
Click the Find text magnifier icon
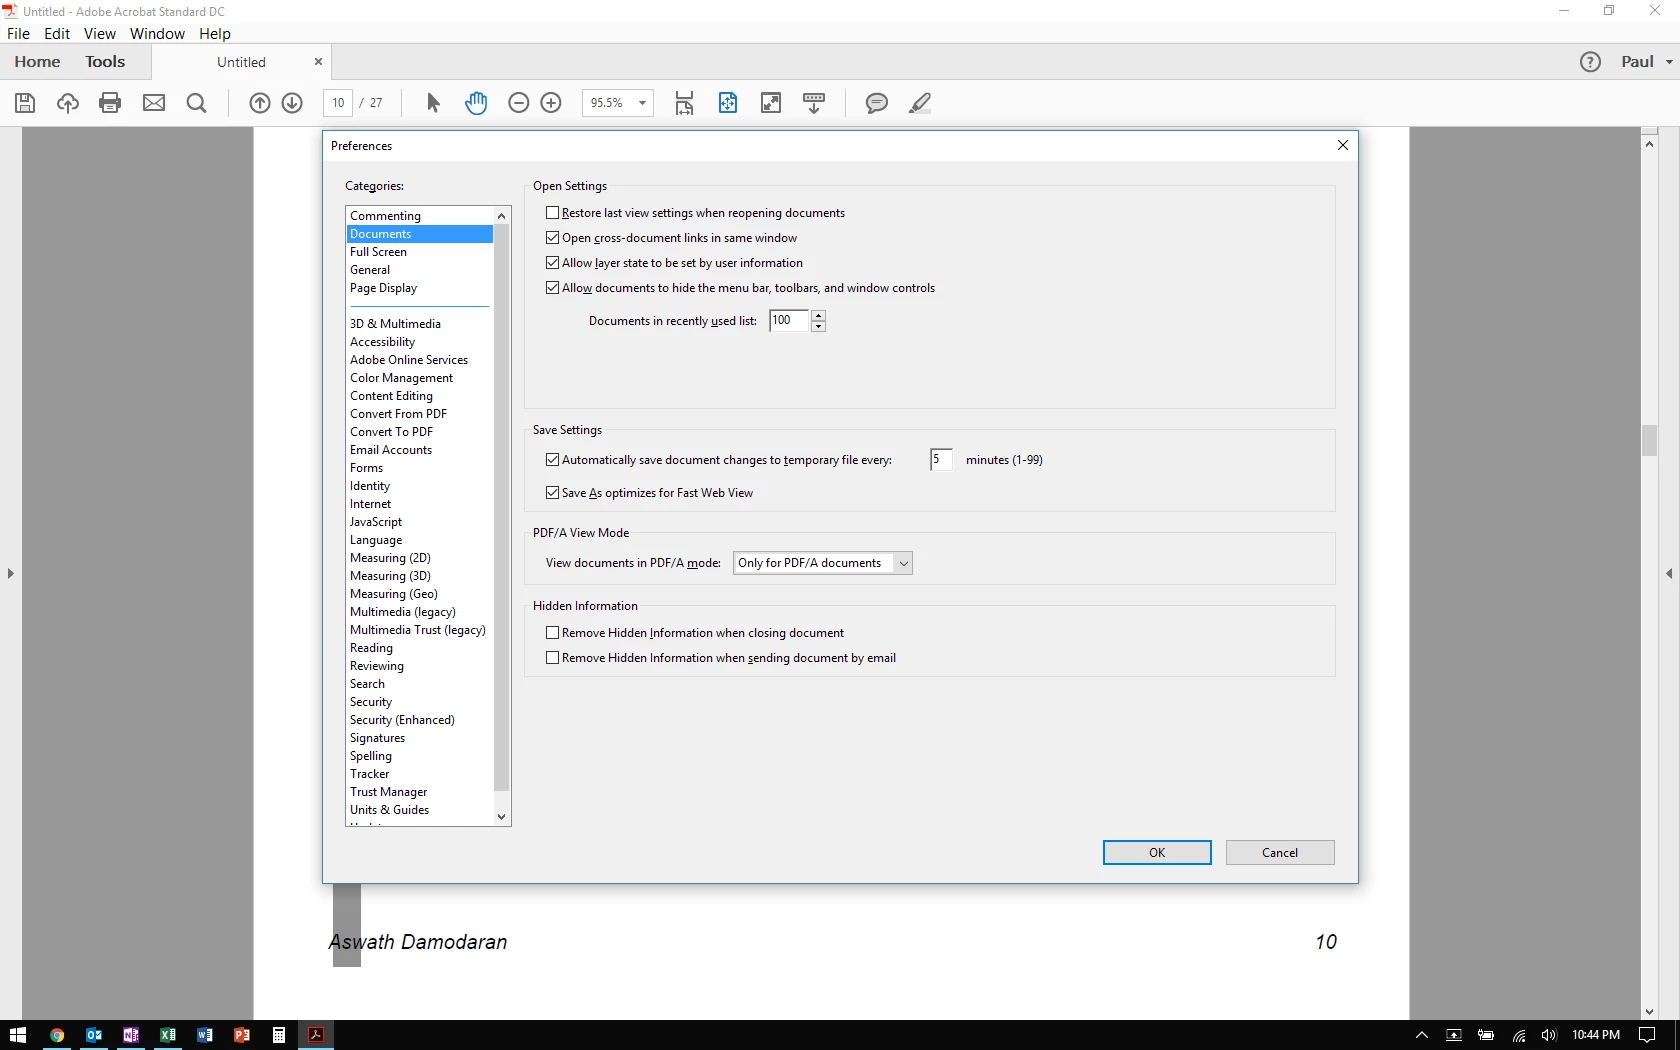click(197, 103)
